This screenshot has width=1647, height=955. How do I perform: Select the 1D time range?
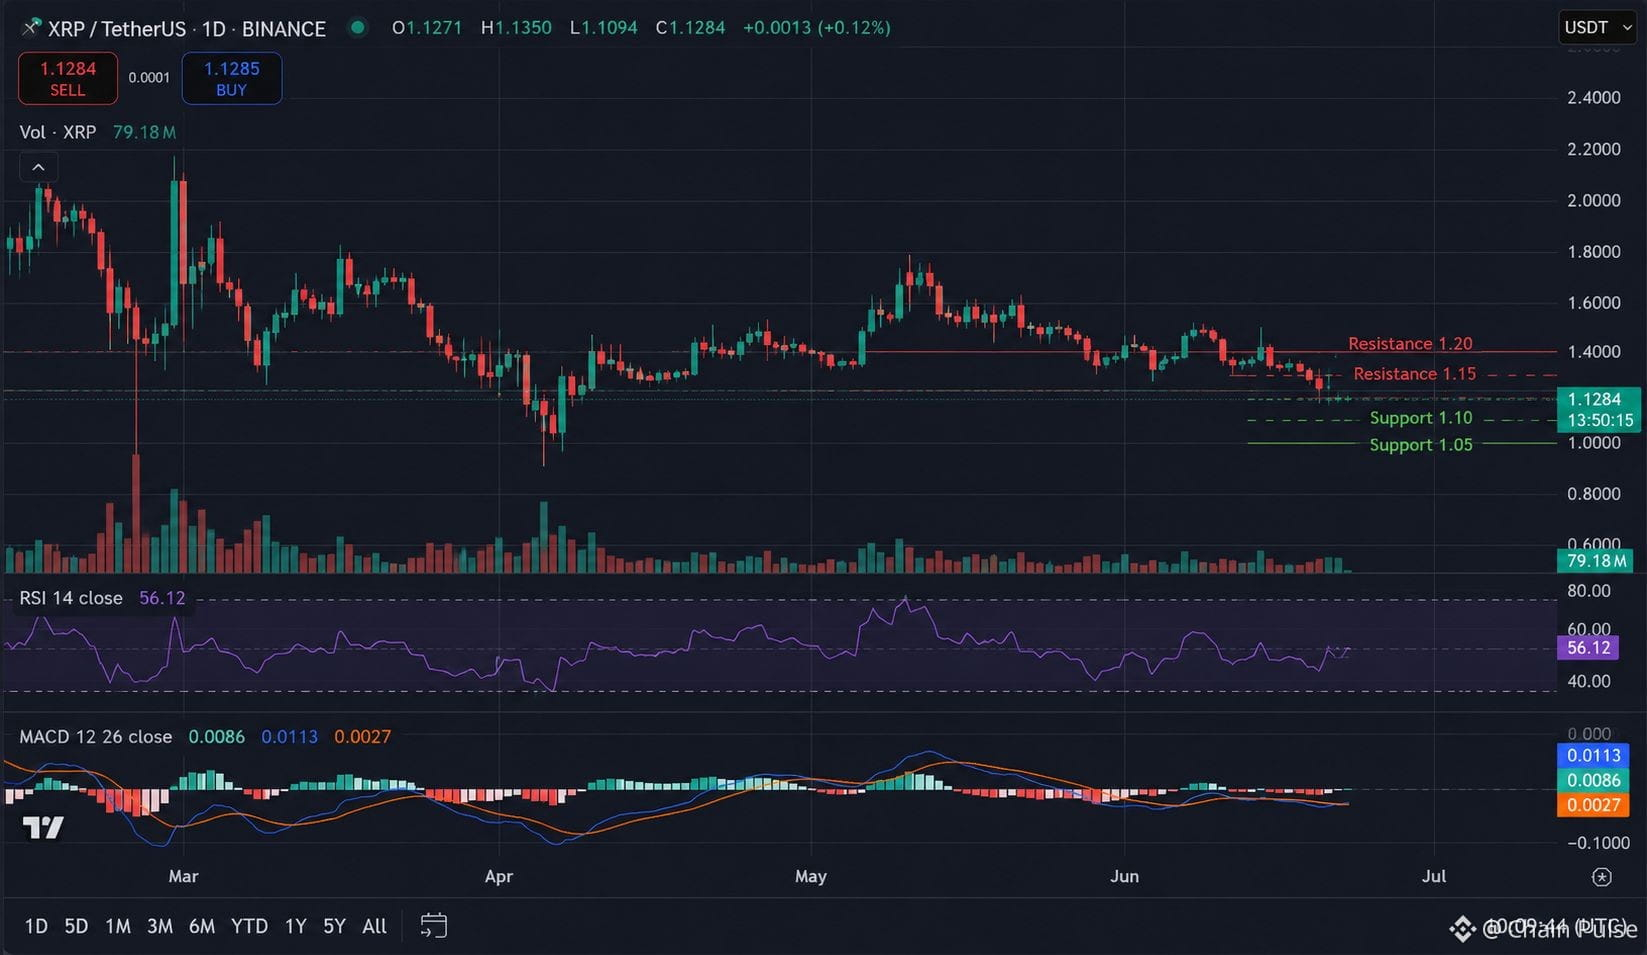(36, 926)
